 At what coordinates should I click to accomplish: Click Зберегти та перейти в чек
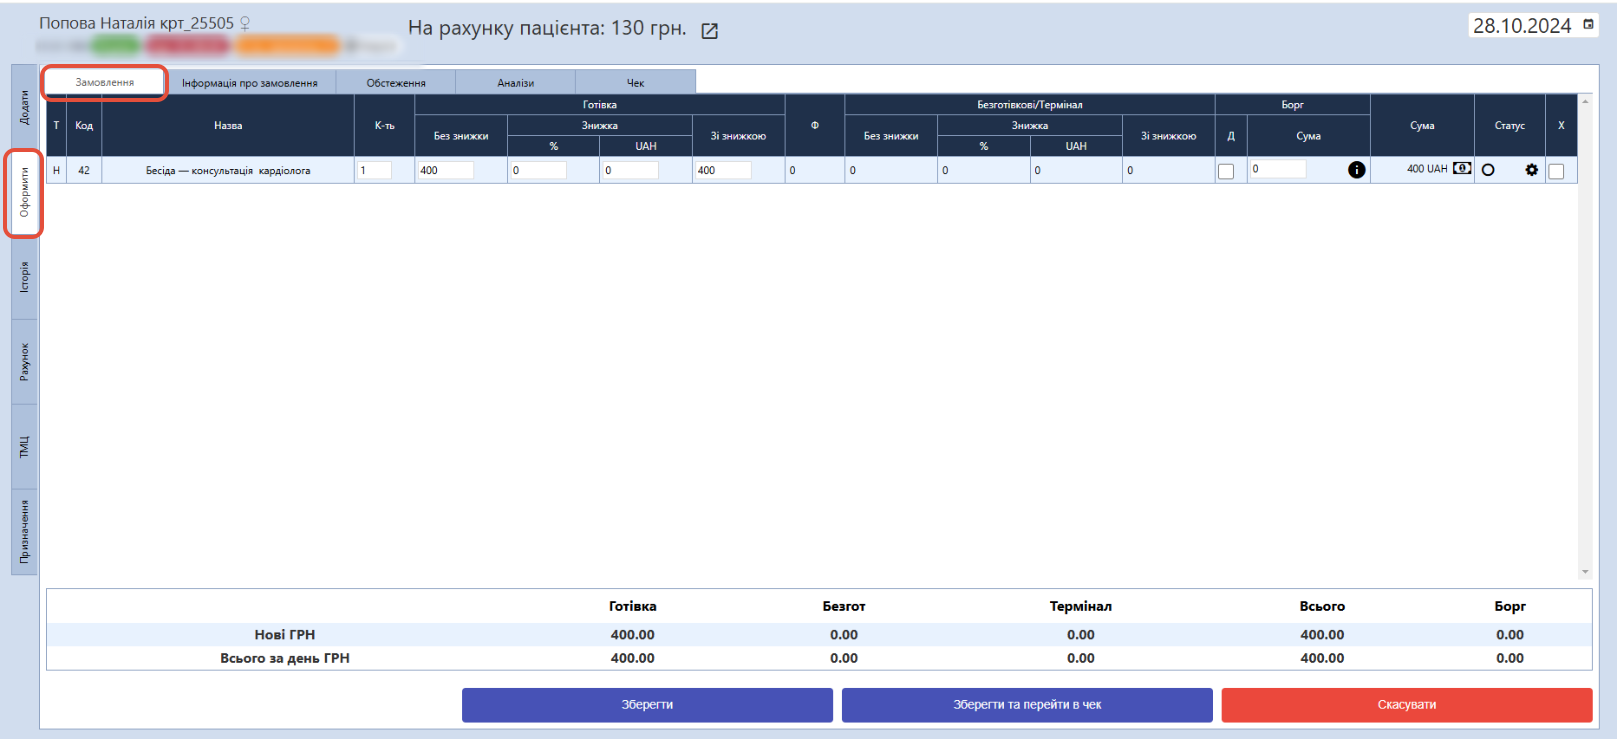pyautogui.click(x=1026, y=705)
